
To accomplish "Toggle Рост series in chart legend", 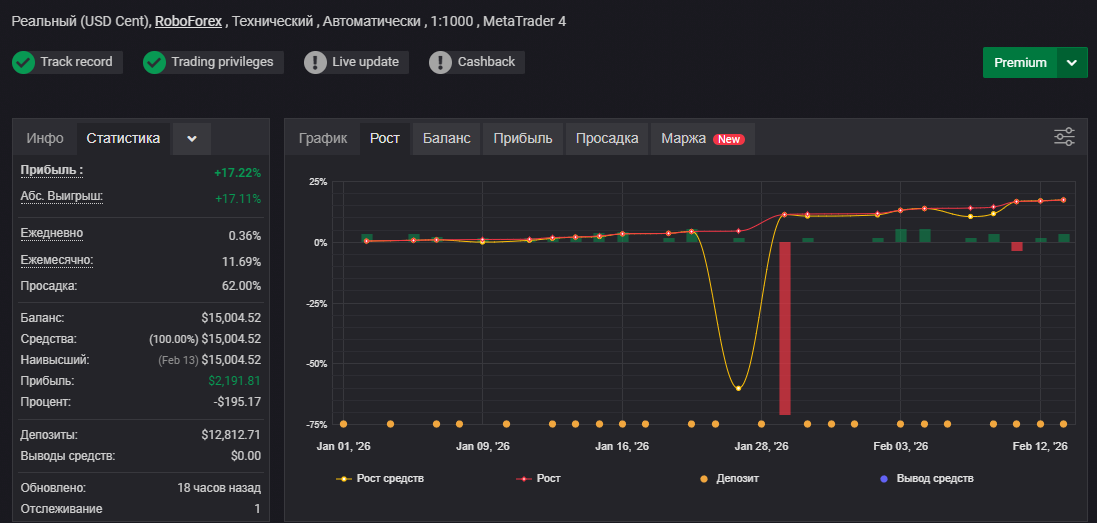I will point(538,479).
